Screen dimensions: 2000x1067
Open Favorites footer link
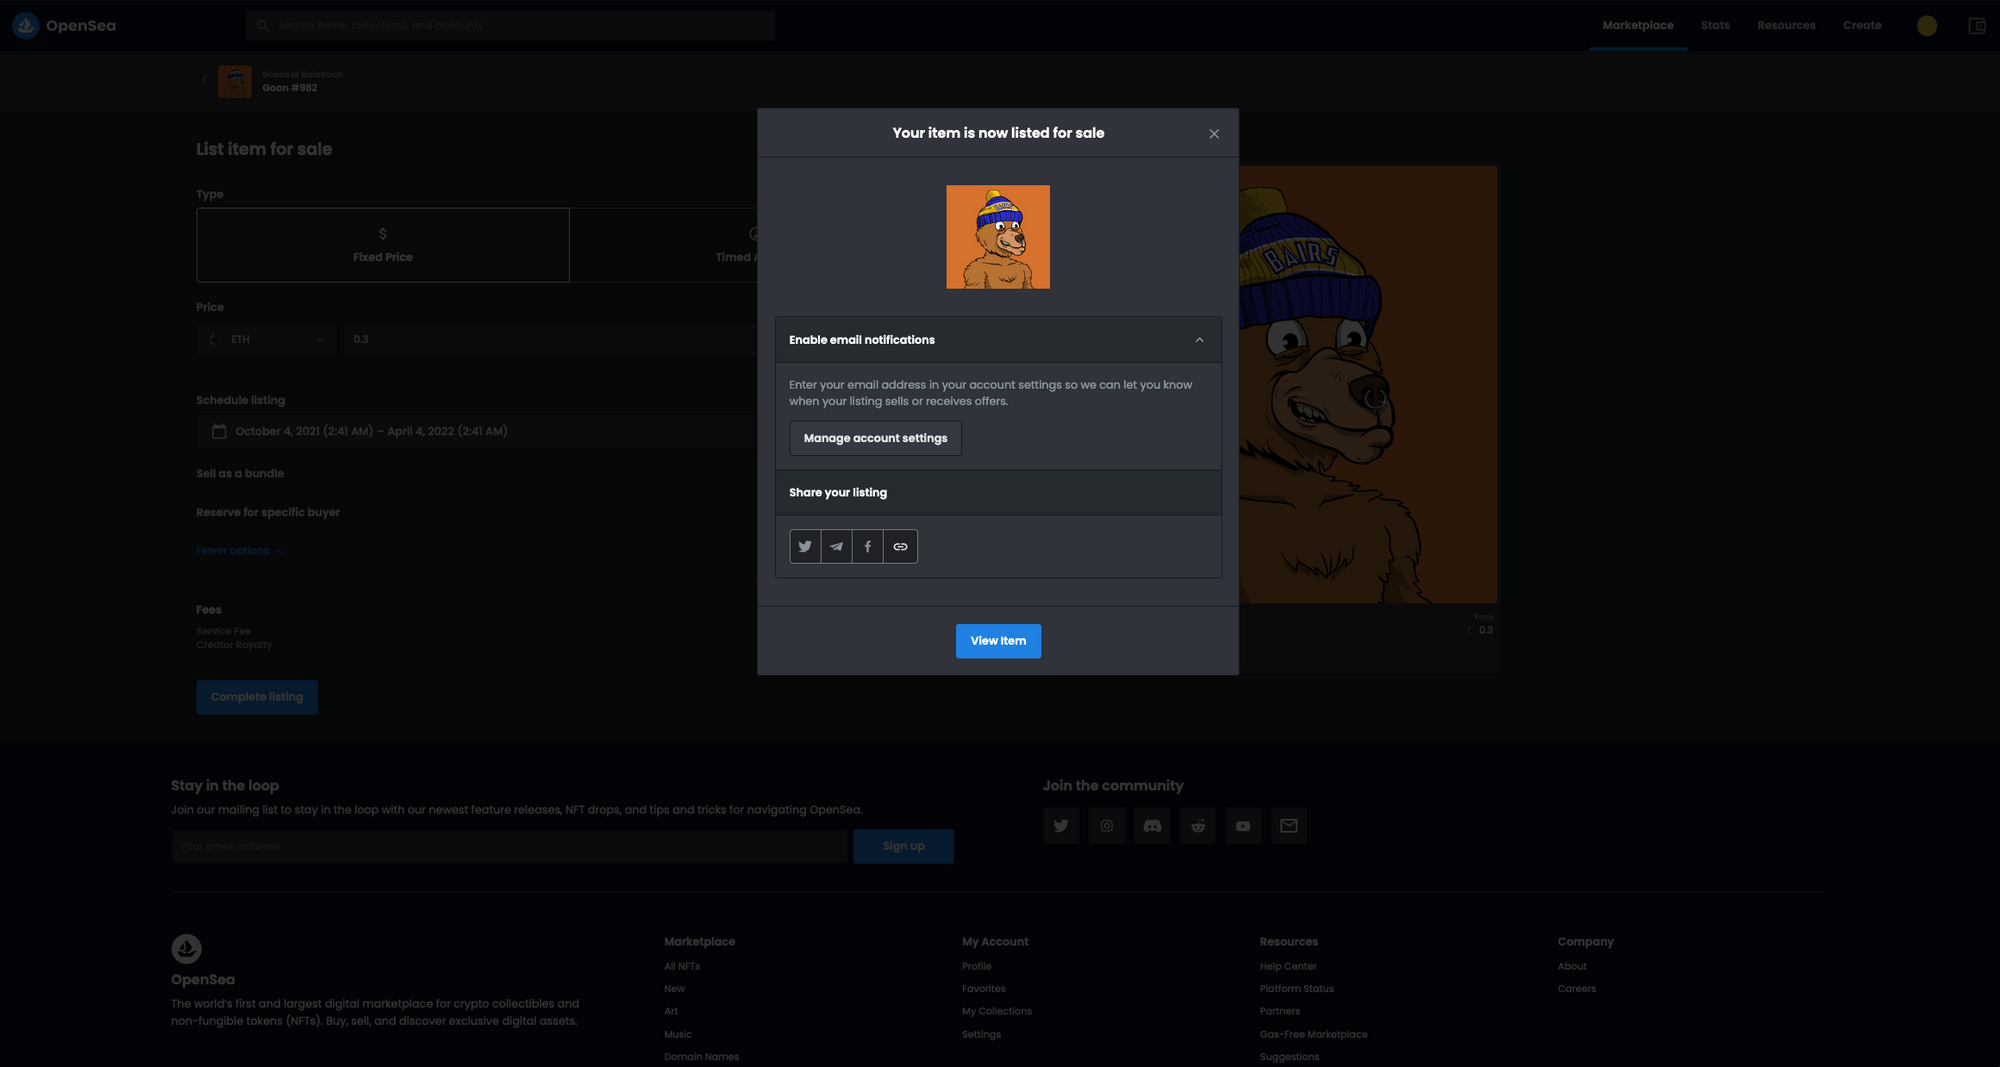pyautogui.click(x=984, y=989)
